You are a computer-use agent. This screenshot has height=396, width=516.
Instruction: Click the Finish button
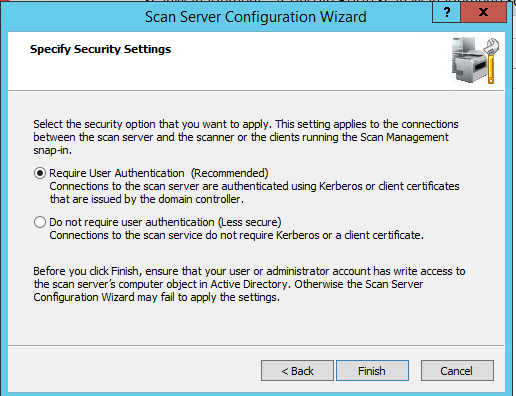(x=372, y=370)
